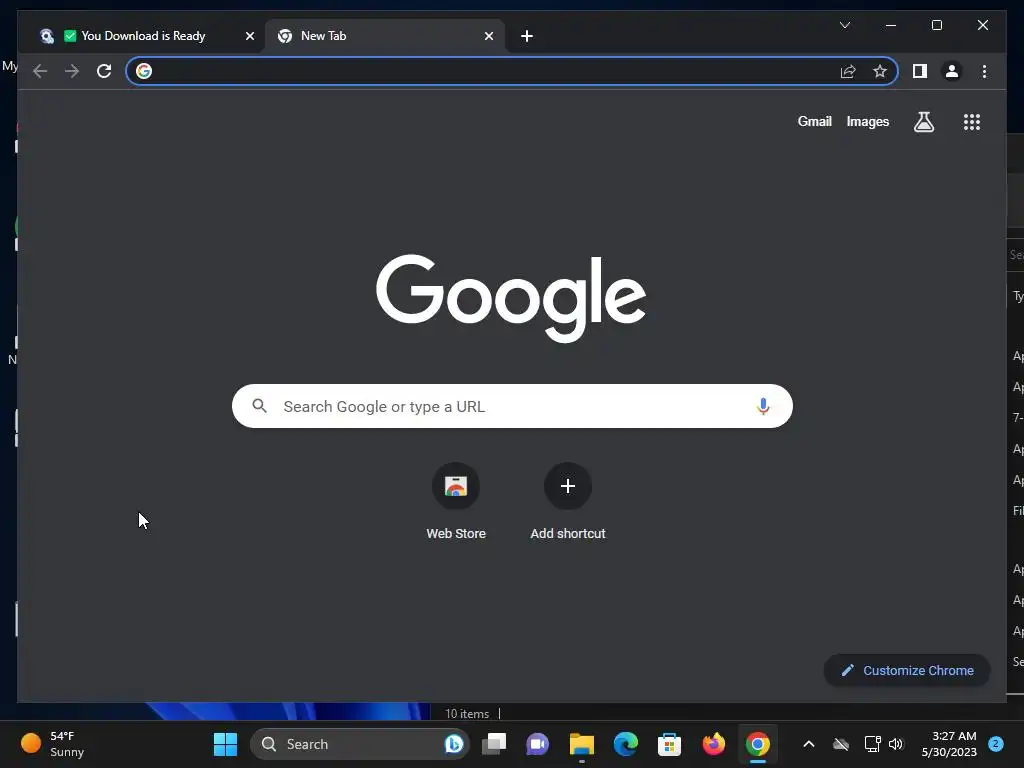This screenshot has width=1024, height=768.
Task: Click the Chrome taskbar icon
Action: tap(758, 744)
